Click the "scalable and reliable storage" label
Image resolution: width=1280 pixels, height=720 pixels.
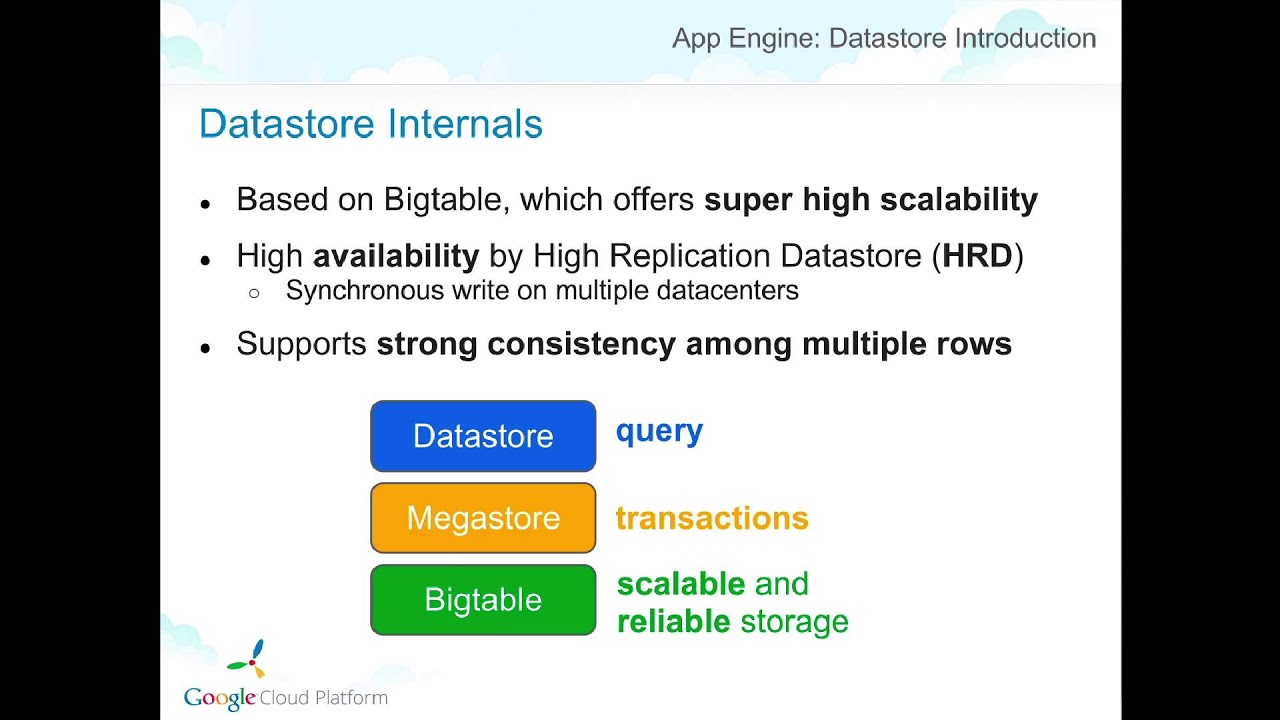(x=732, y=602)
